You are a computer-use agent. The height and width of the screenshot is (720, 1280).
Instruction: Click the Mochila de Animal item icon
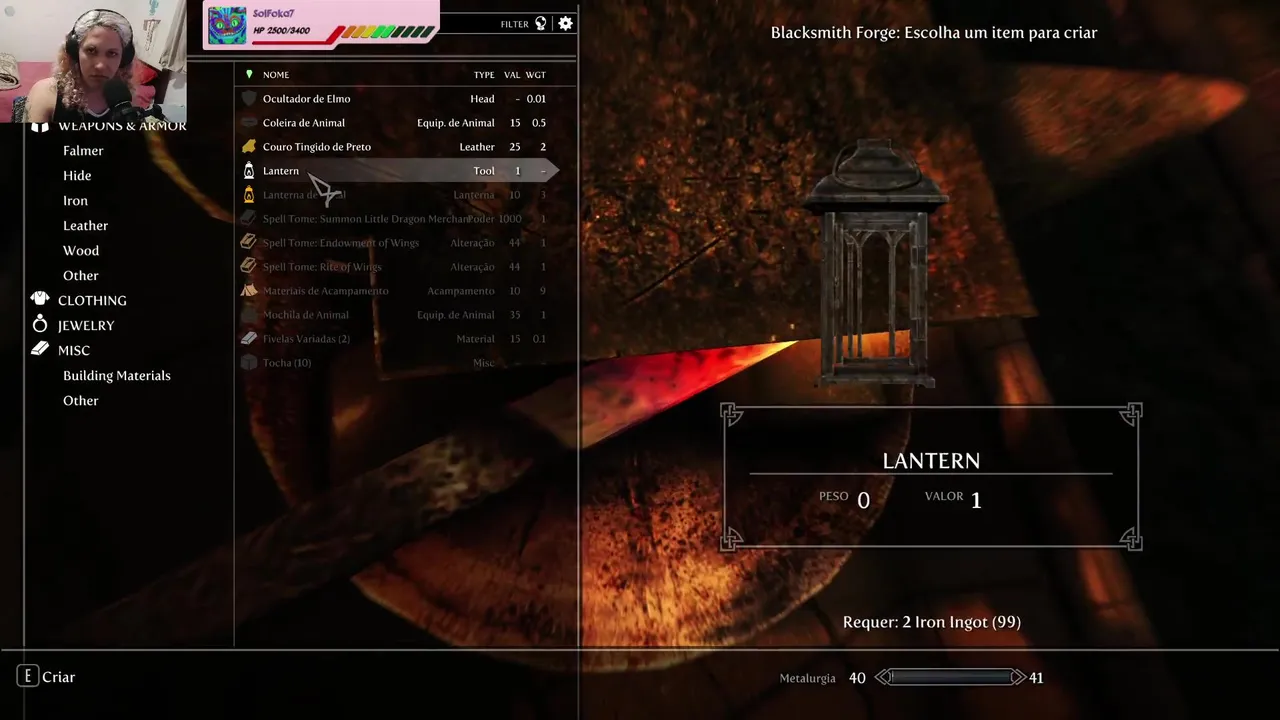pos(249,315)
